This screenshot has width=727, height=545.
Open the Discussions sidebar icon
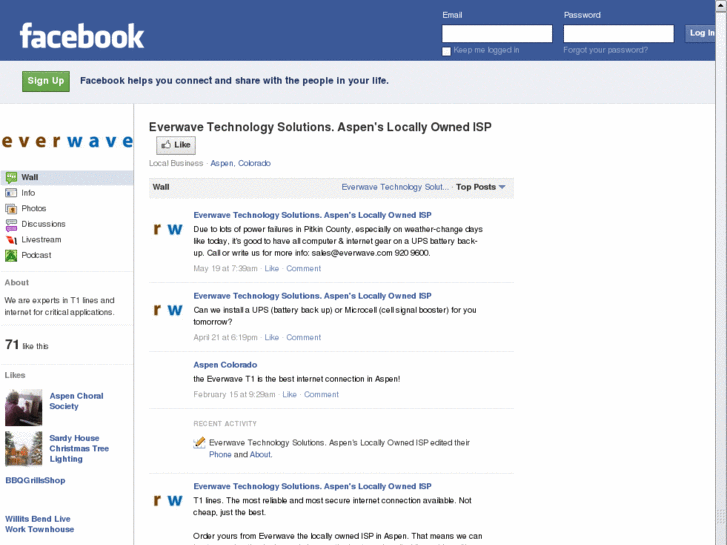(x=11, y=224)
